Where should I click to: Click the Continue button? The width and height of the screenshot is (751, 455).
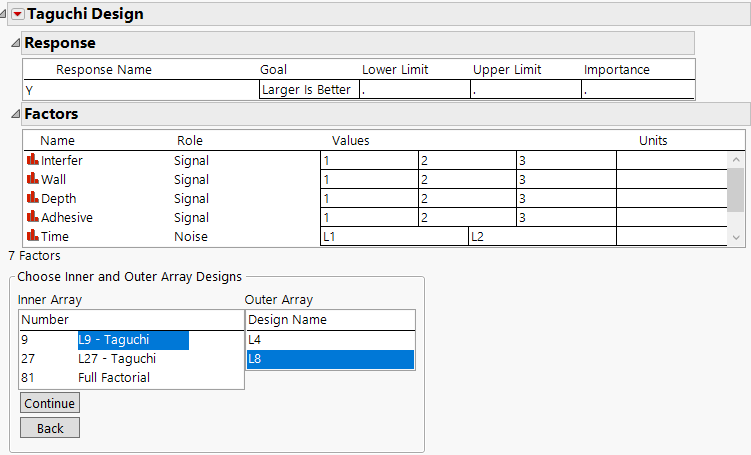(50, 403)
